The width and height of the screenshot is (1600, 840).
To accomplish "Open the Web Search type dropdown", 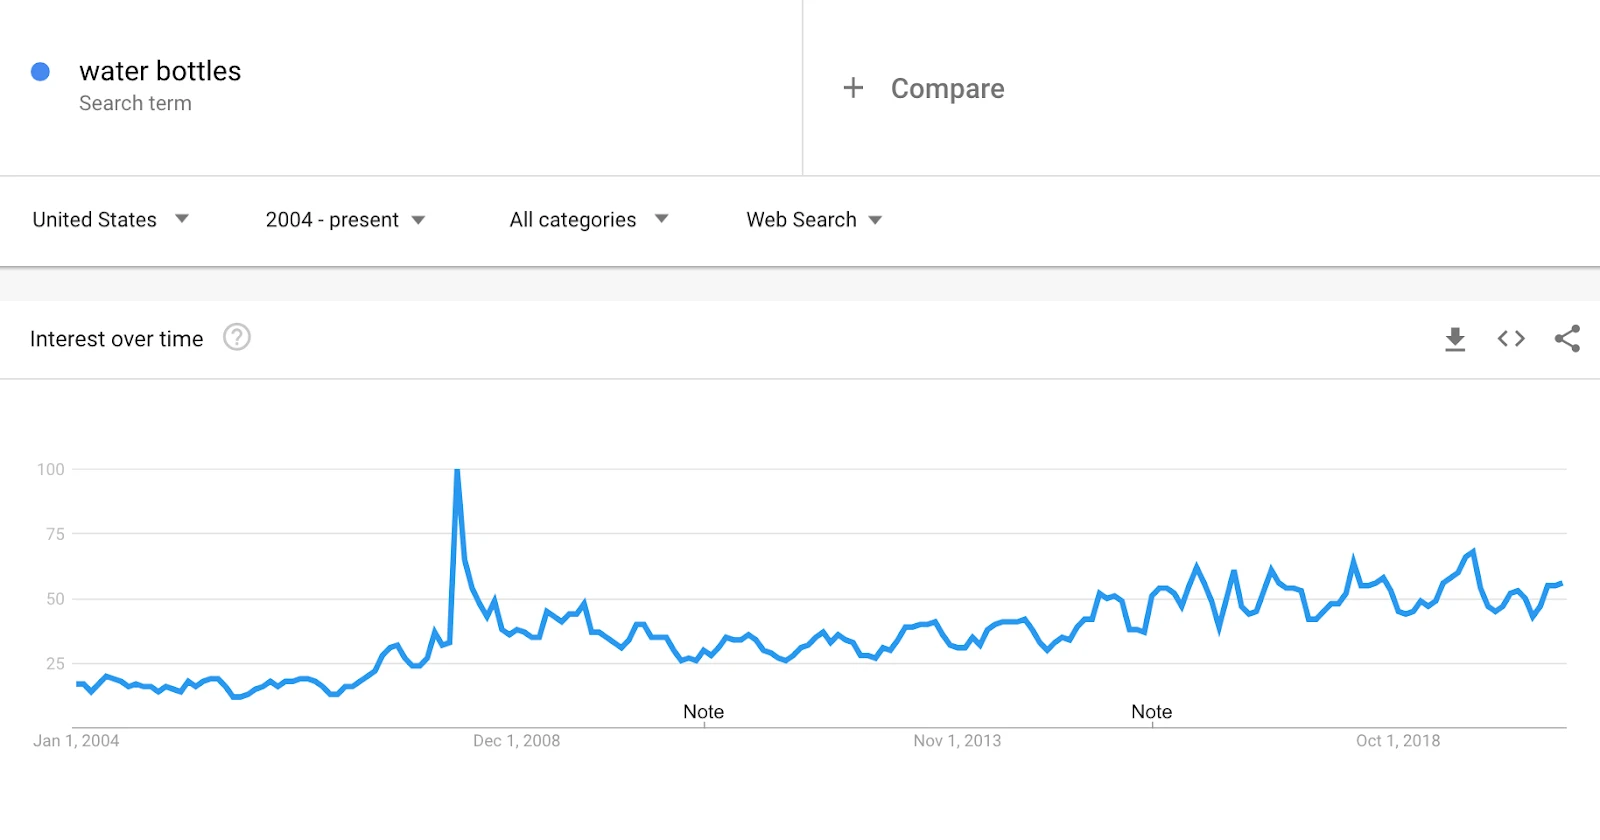I will click(x=814, y=219).
